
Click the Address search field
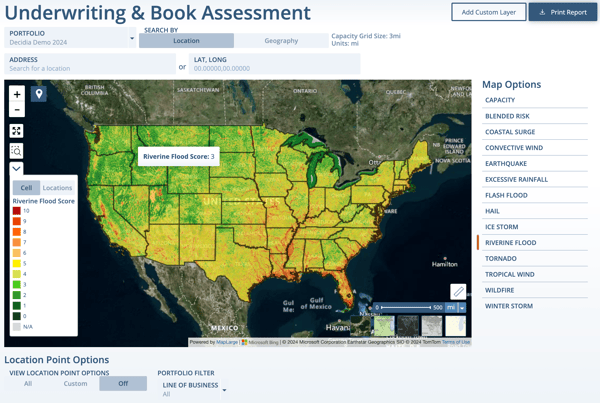(x=90, y=64)
